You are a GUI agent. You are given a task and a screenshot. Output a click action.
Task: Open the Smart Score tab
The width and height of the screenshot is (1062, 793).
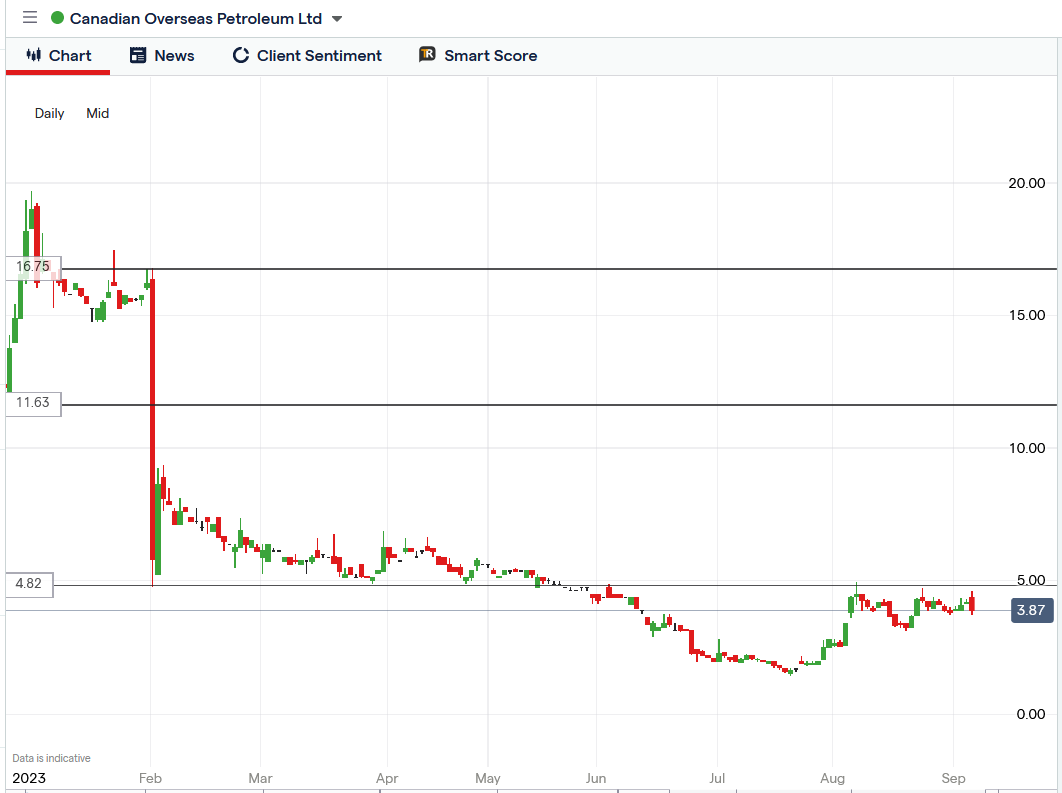pos(478,56)
